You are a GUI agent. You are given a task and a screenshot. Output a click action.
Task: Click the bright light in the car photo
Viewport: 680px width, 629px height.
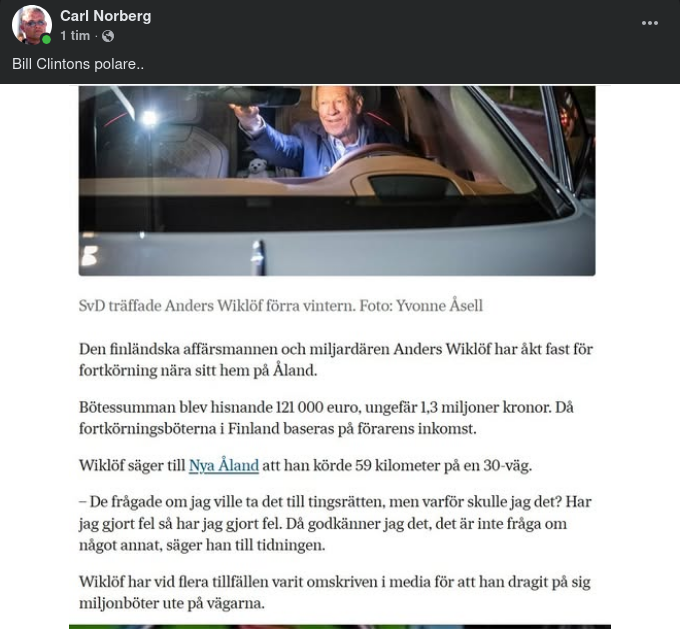click(149, 118)
